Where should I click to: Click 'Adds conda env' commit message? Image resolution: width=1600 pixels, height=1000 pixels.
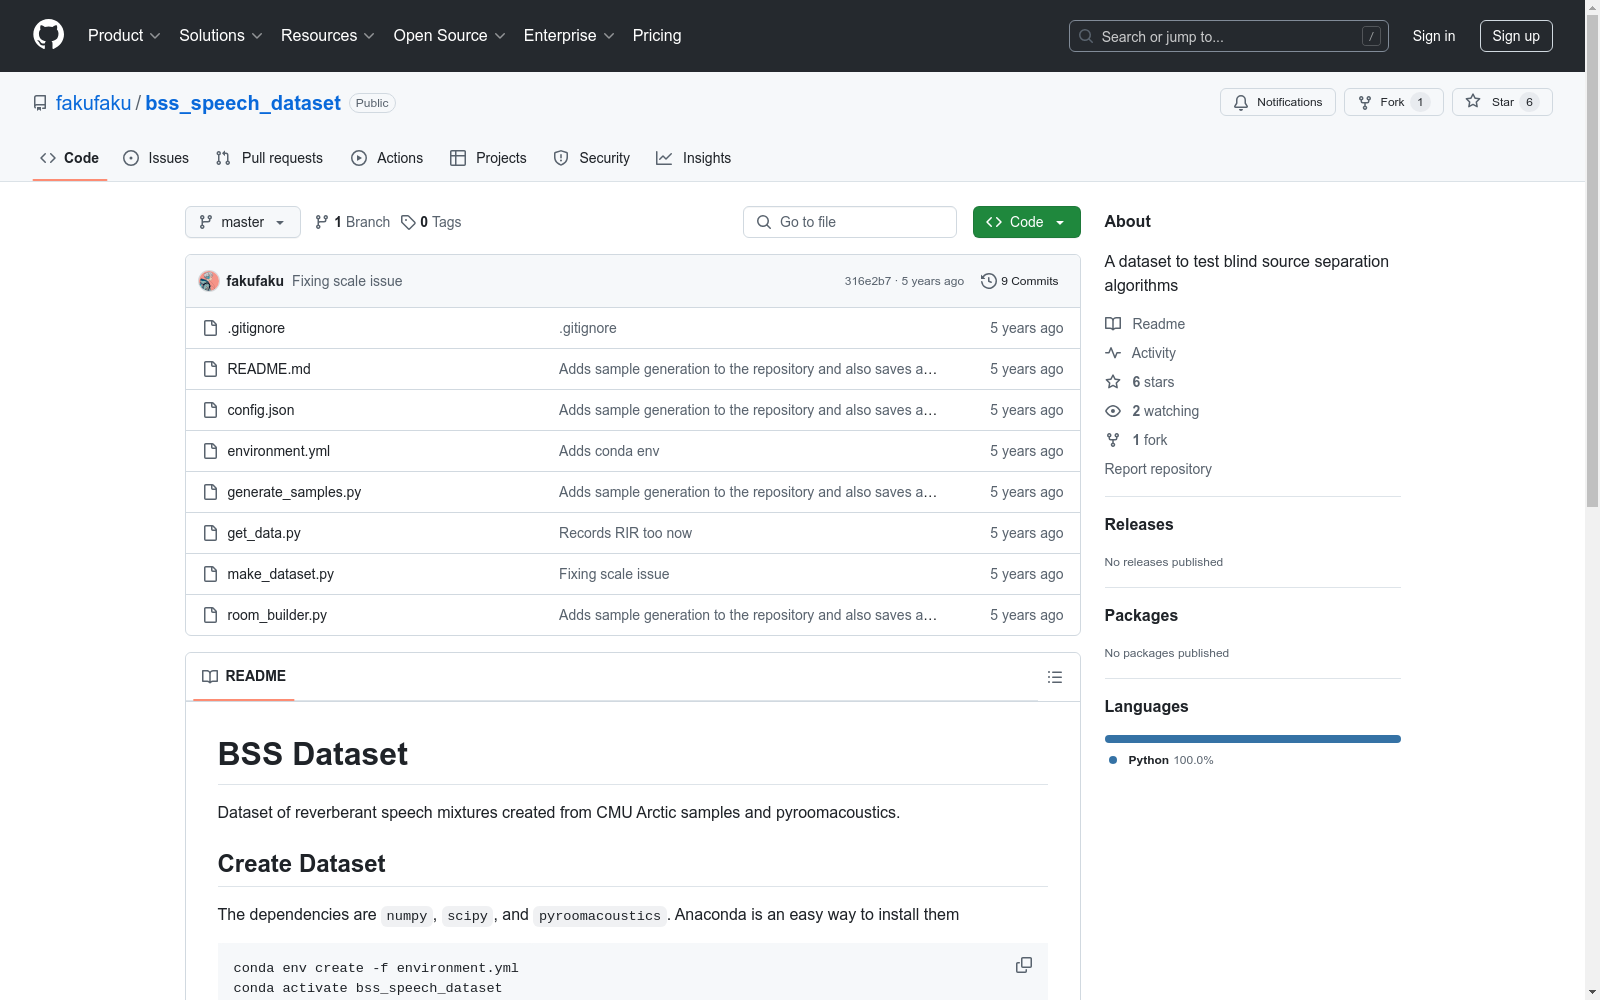[x=609, y=451]
